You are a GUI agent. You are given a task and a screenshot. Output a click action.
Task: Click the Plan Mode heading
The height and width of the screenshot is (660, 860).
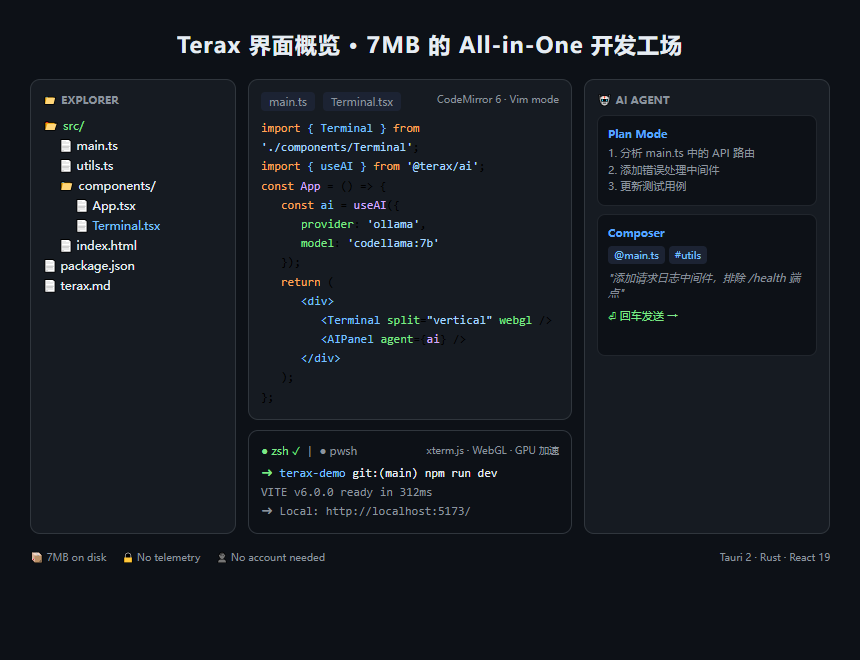coord(637,134)
